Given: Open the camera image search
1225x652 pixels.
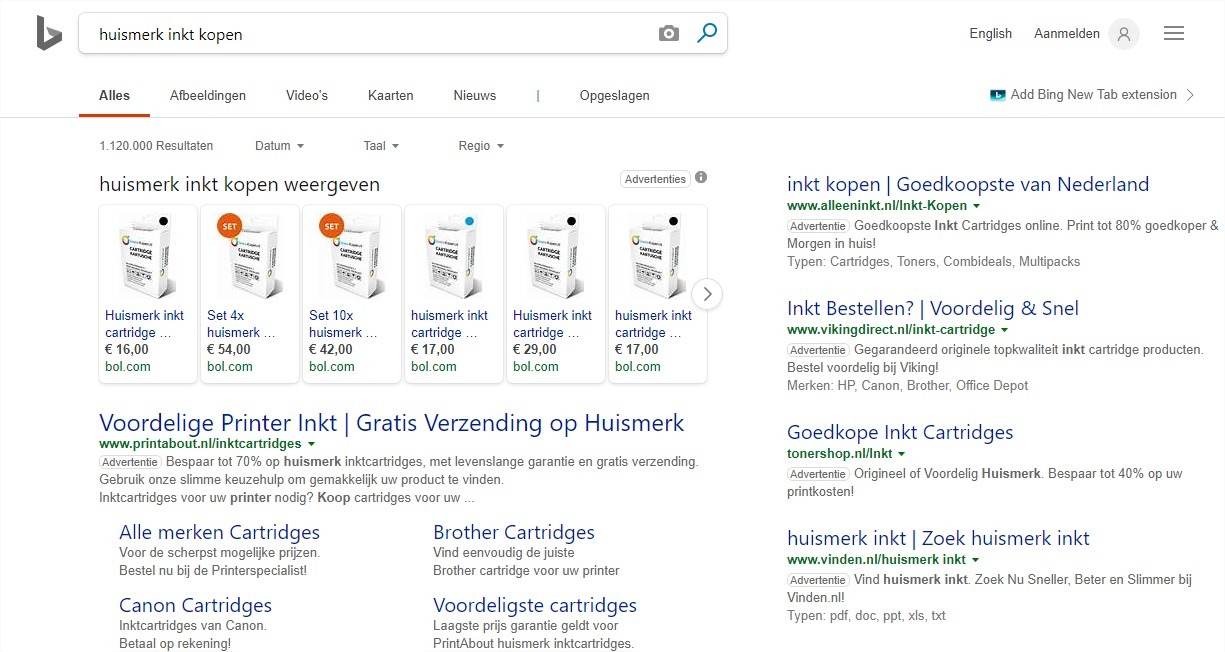Looking at the screenshot, I should pos(667,33).
